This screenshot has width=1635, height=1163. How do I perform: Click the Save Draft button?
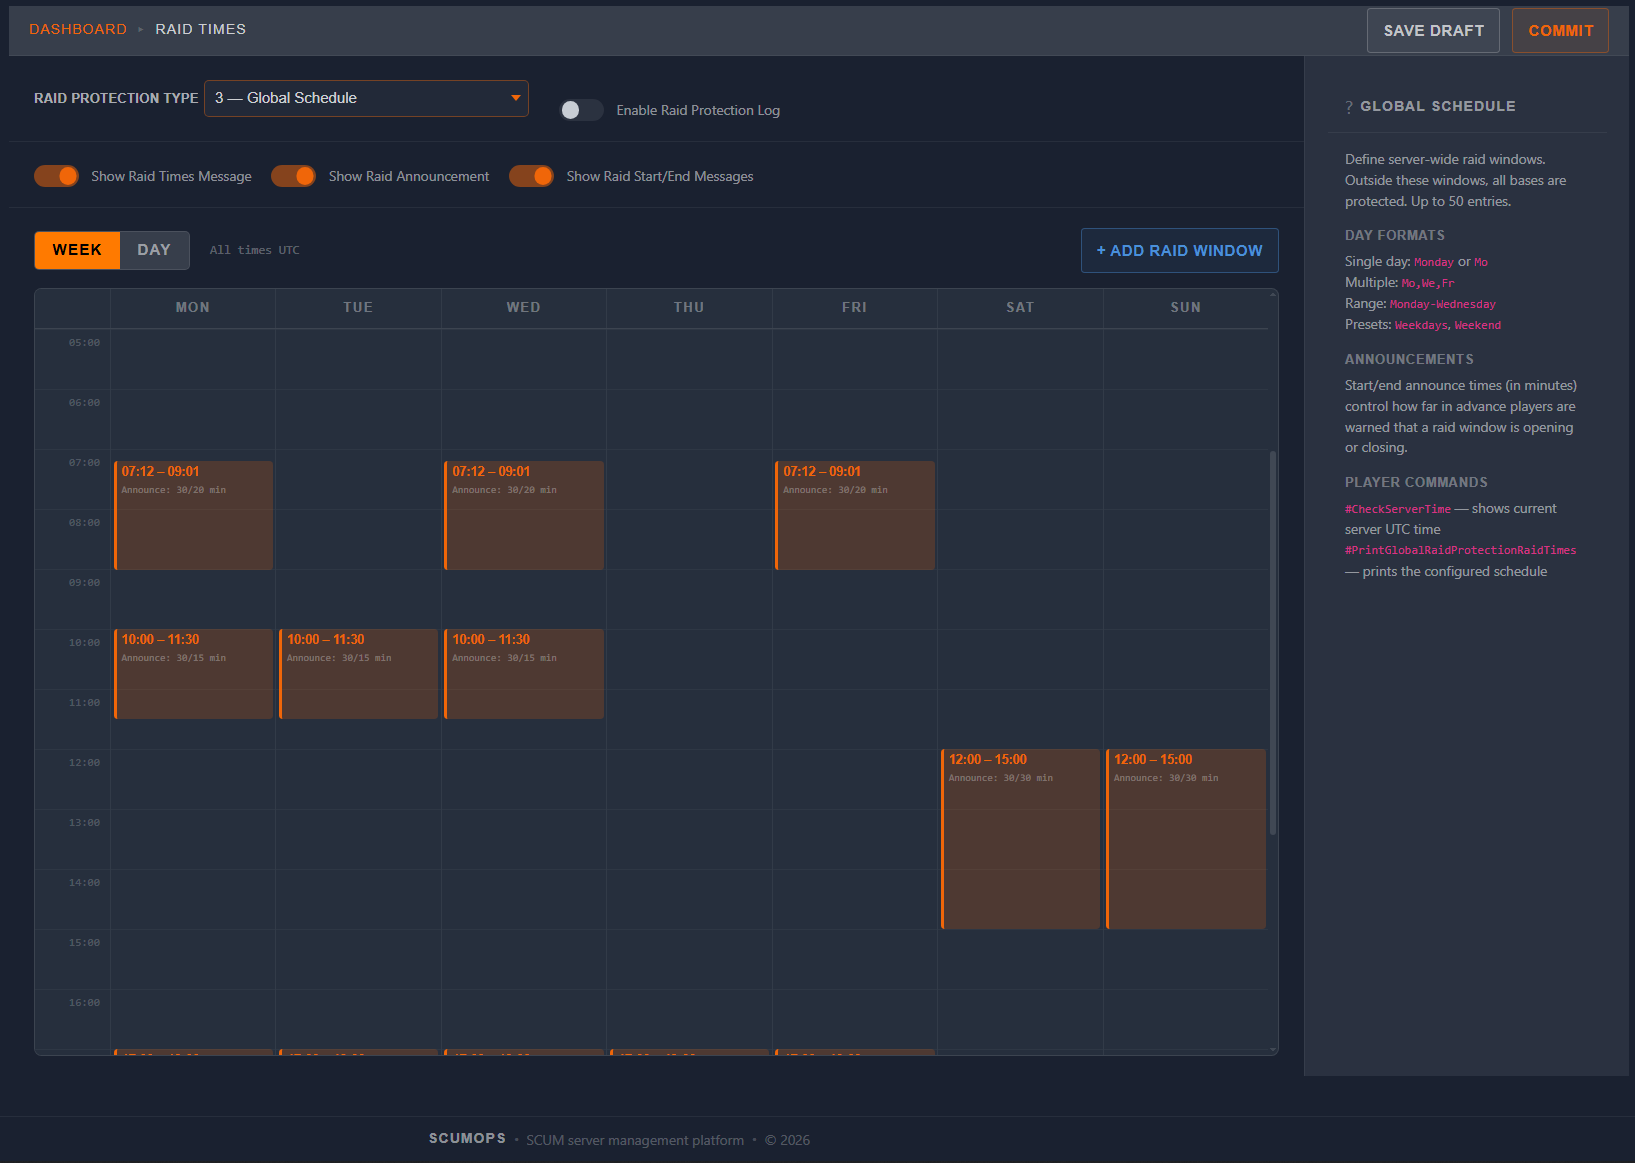tap(1433, 30)
